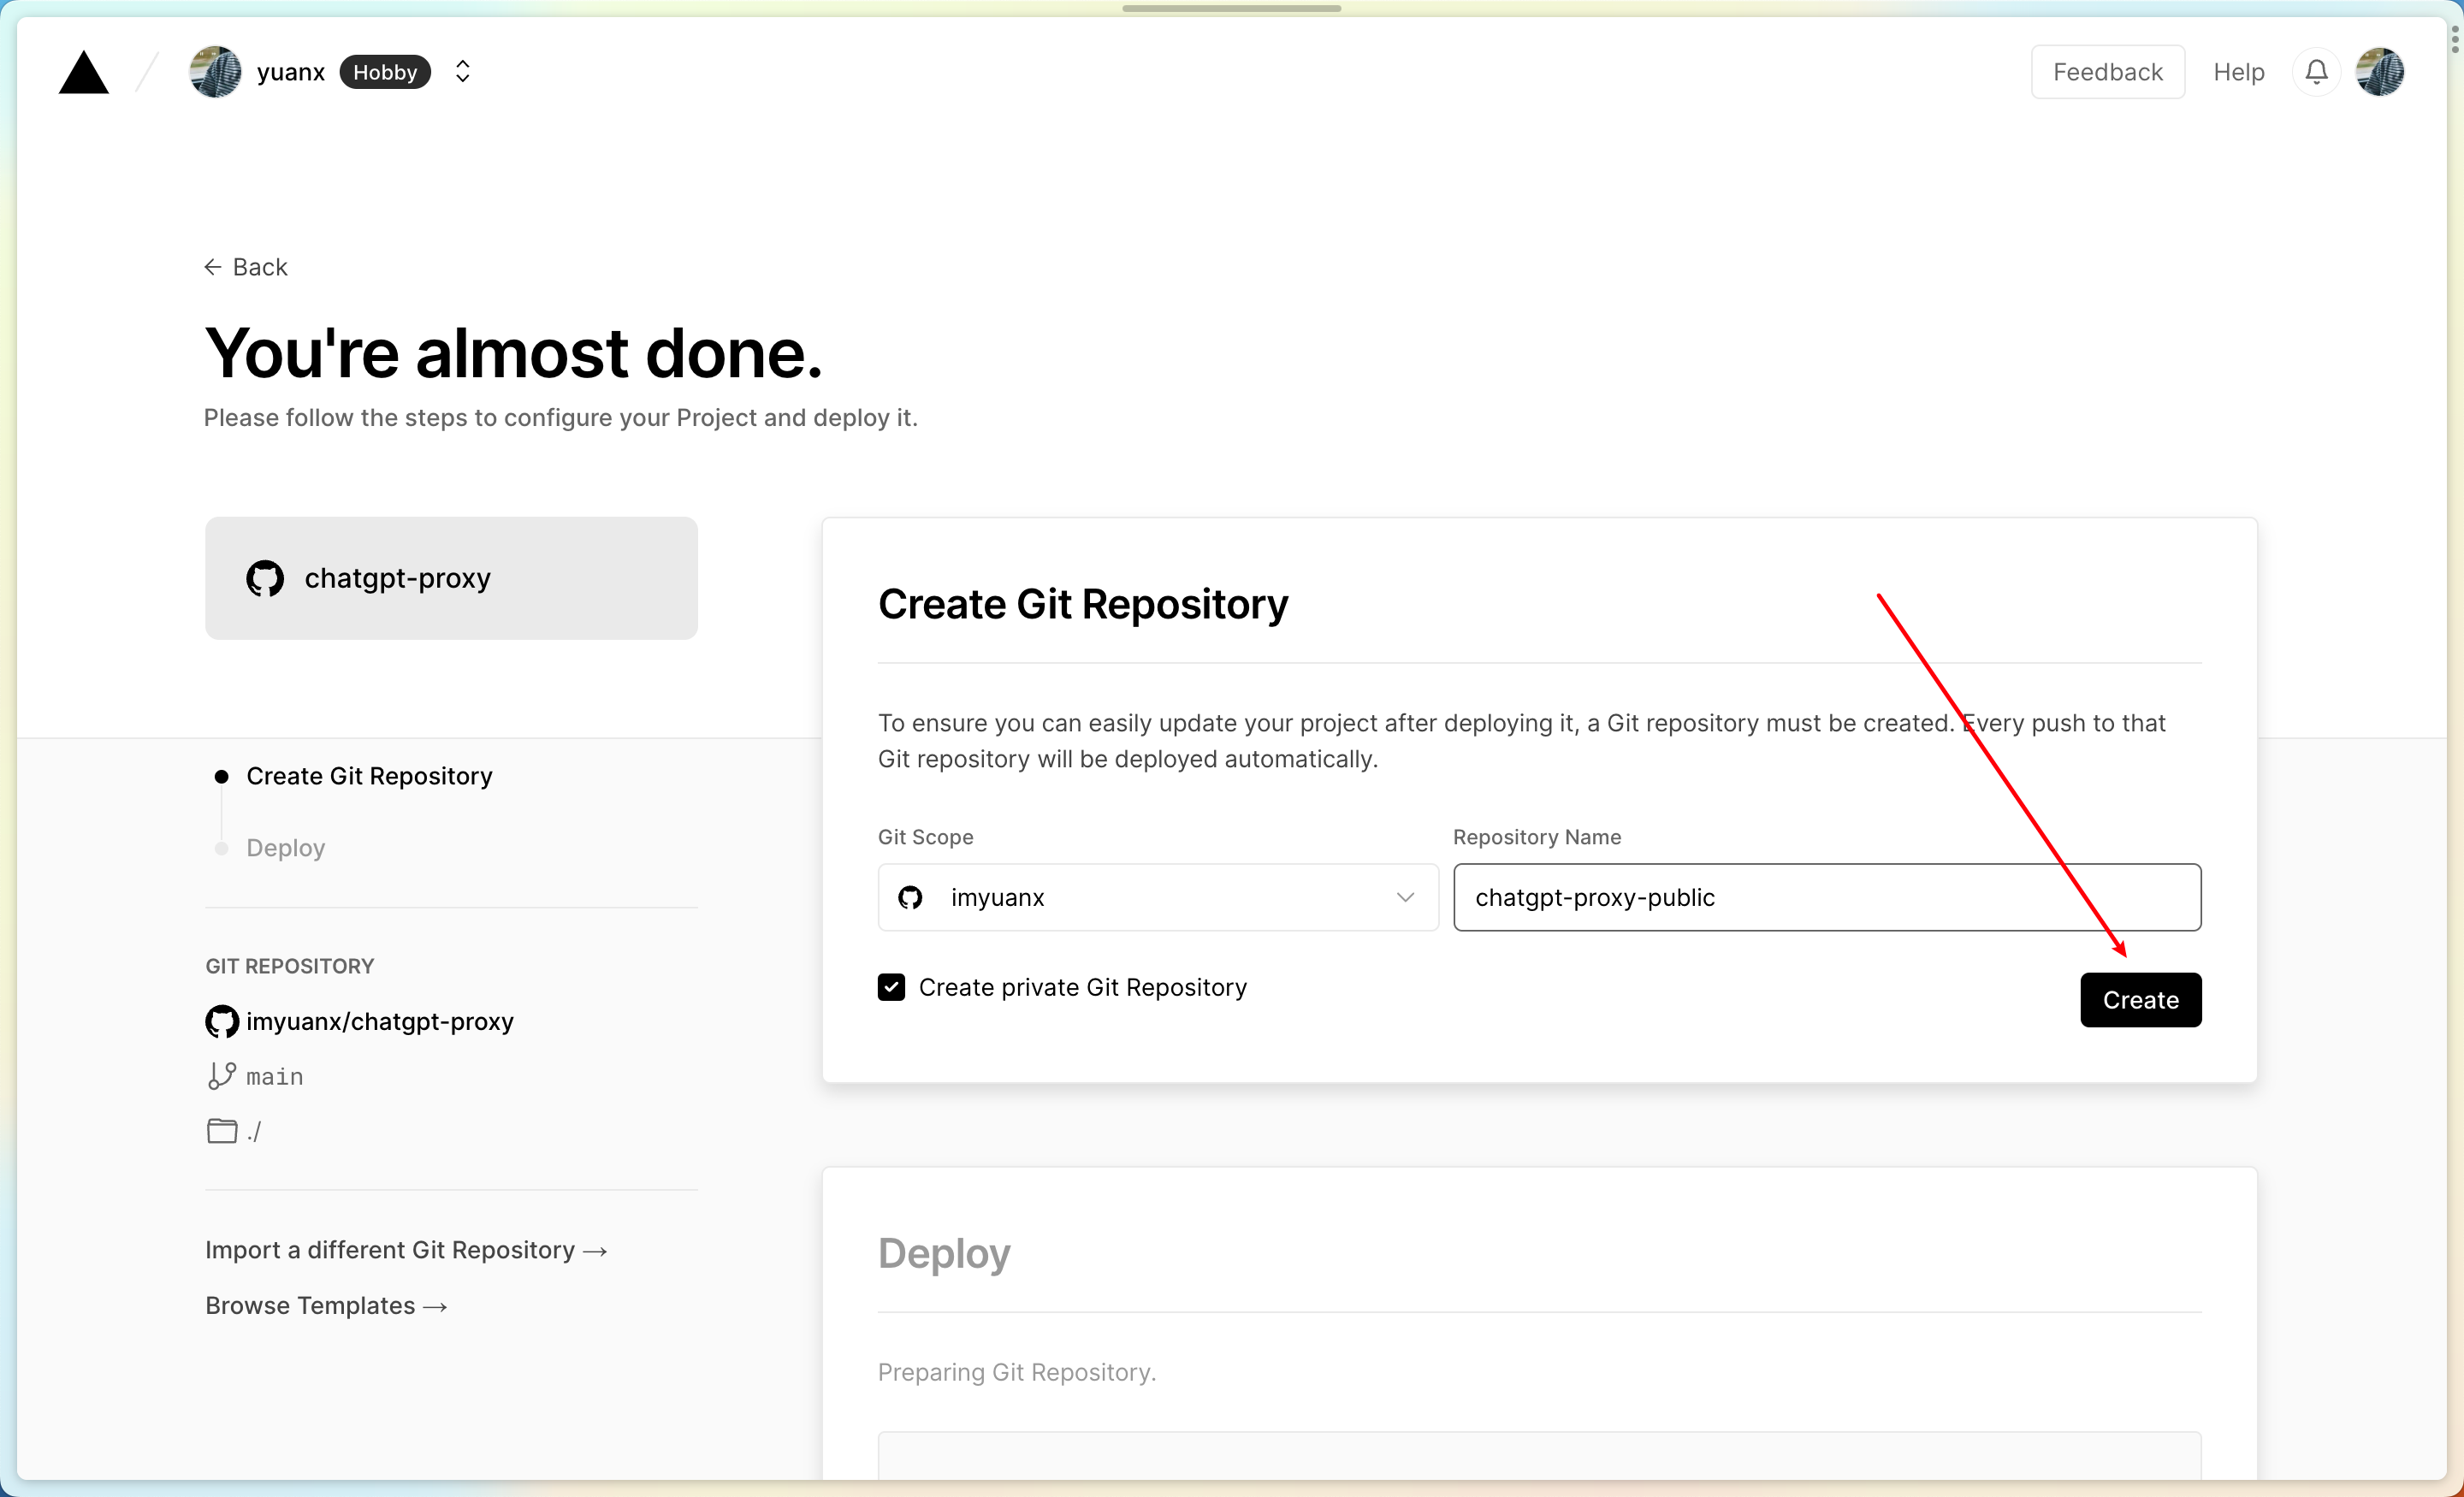Expand the team switcher chevrons

click(x=462, y=72)
